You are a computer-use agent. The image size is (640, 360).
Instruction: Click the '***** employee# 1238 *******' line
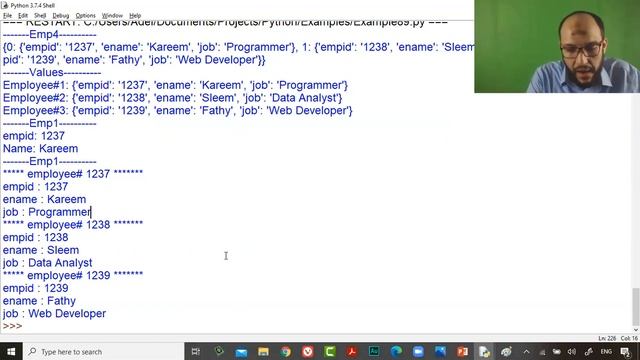[73, 225]
